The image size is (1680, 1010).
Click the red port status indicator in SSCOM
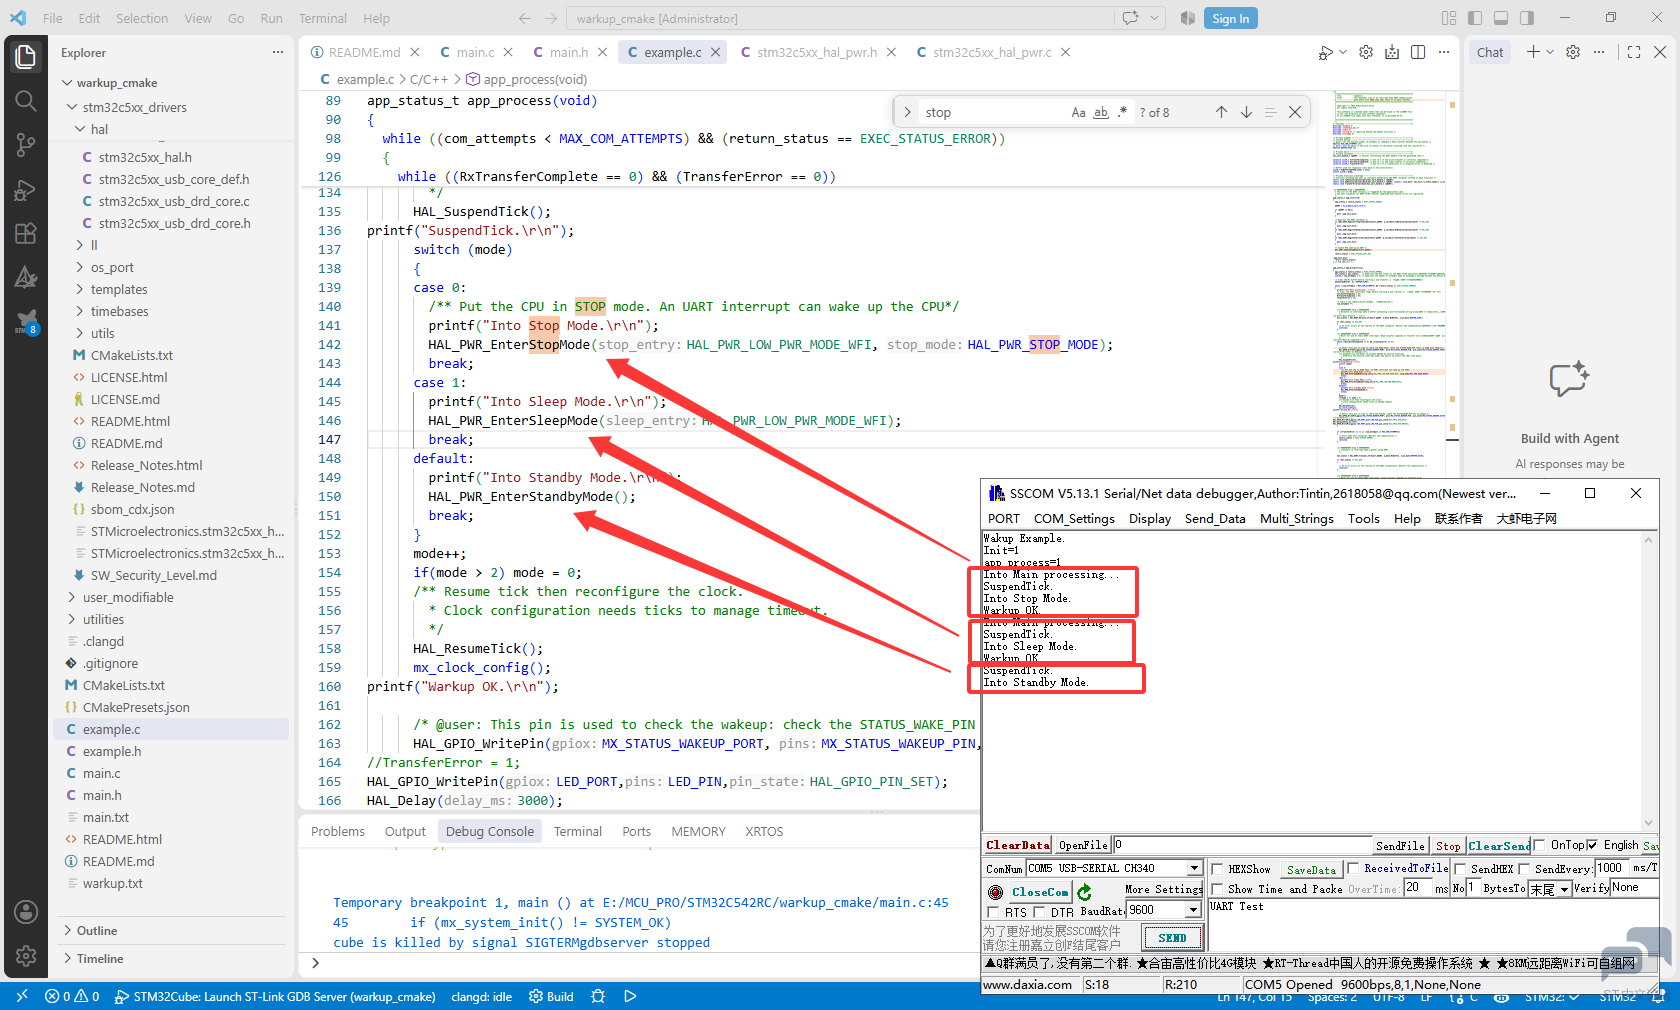[995, 892]
